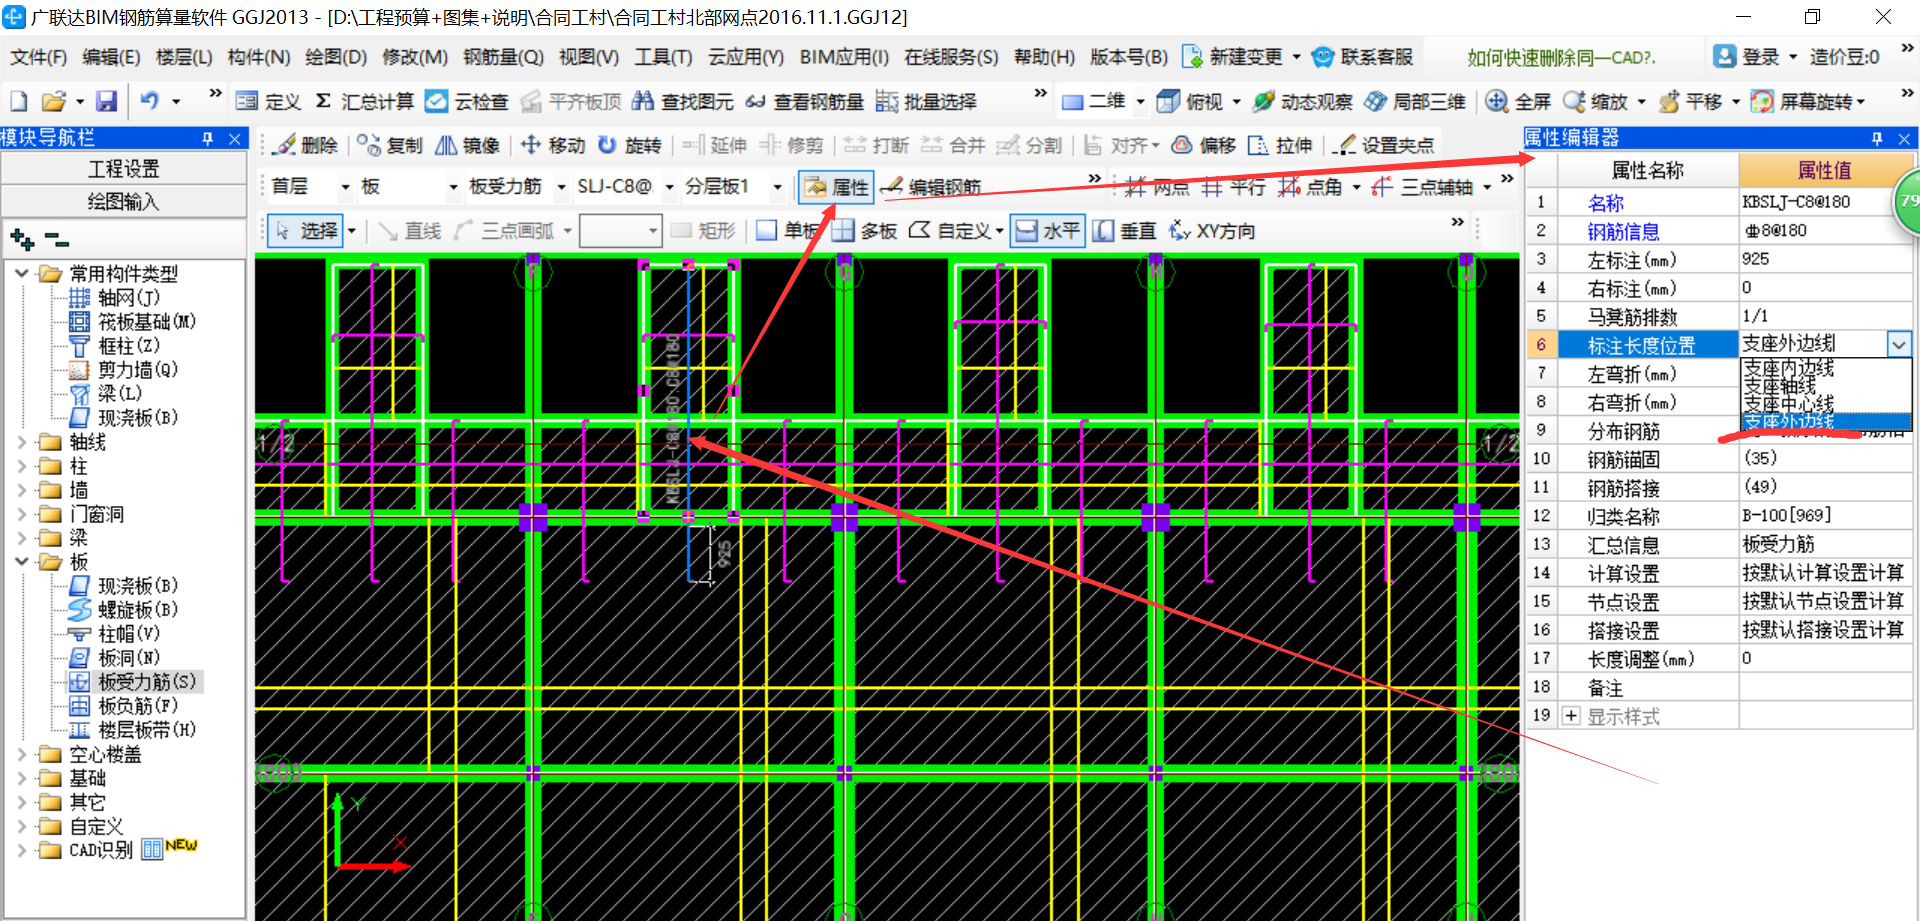
Task: Open 板受力筋 component dropdown
Action: click(561, 187)
